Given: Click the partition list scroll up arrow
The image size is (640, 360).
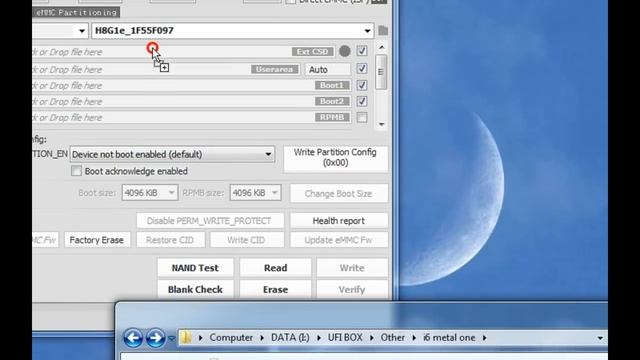Looking at the screenshot, I should click(381, 48).
